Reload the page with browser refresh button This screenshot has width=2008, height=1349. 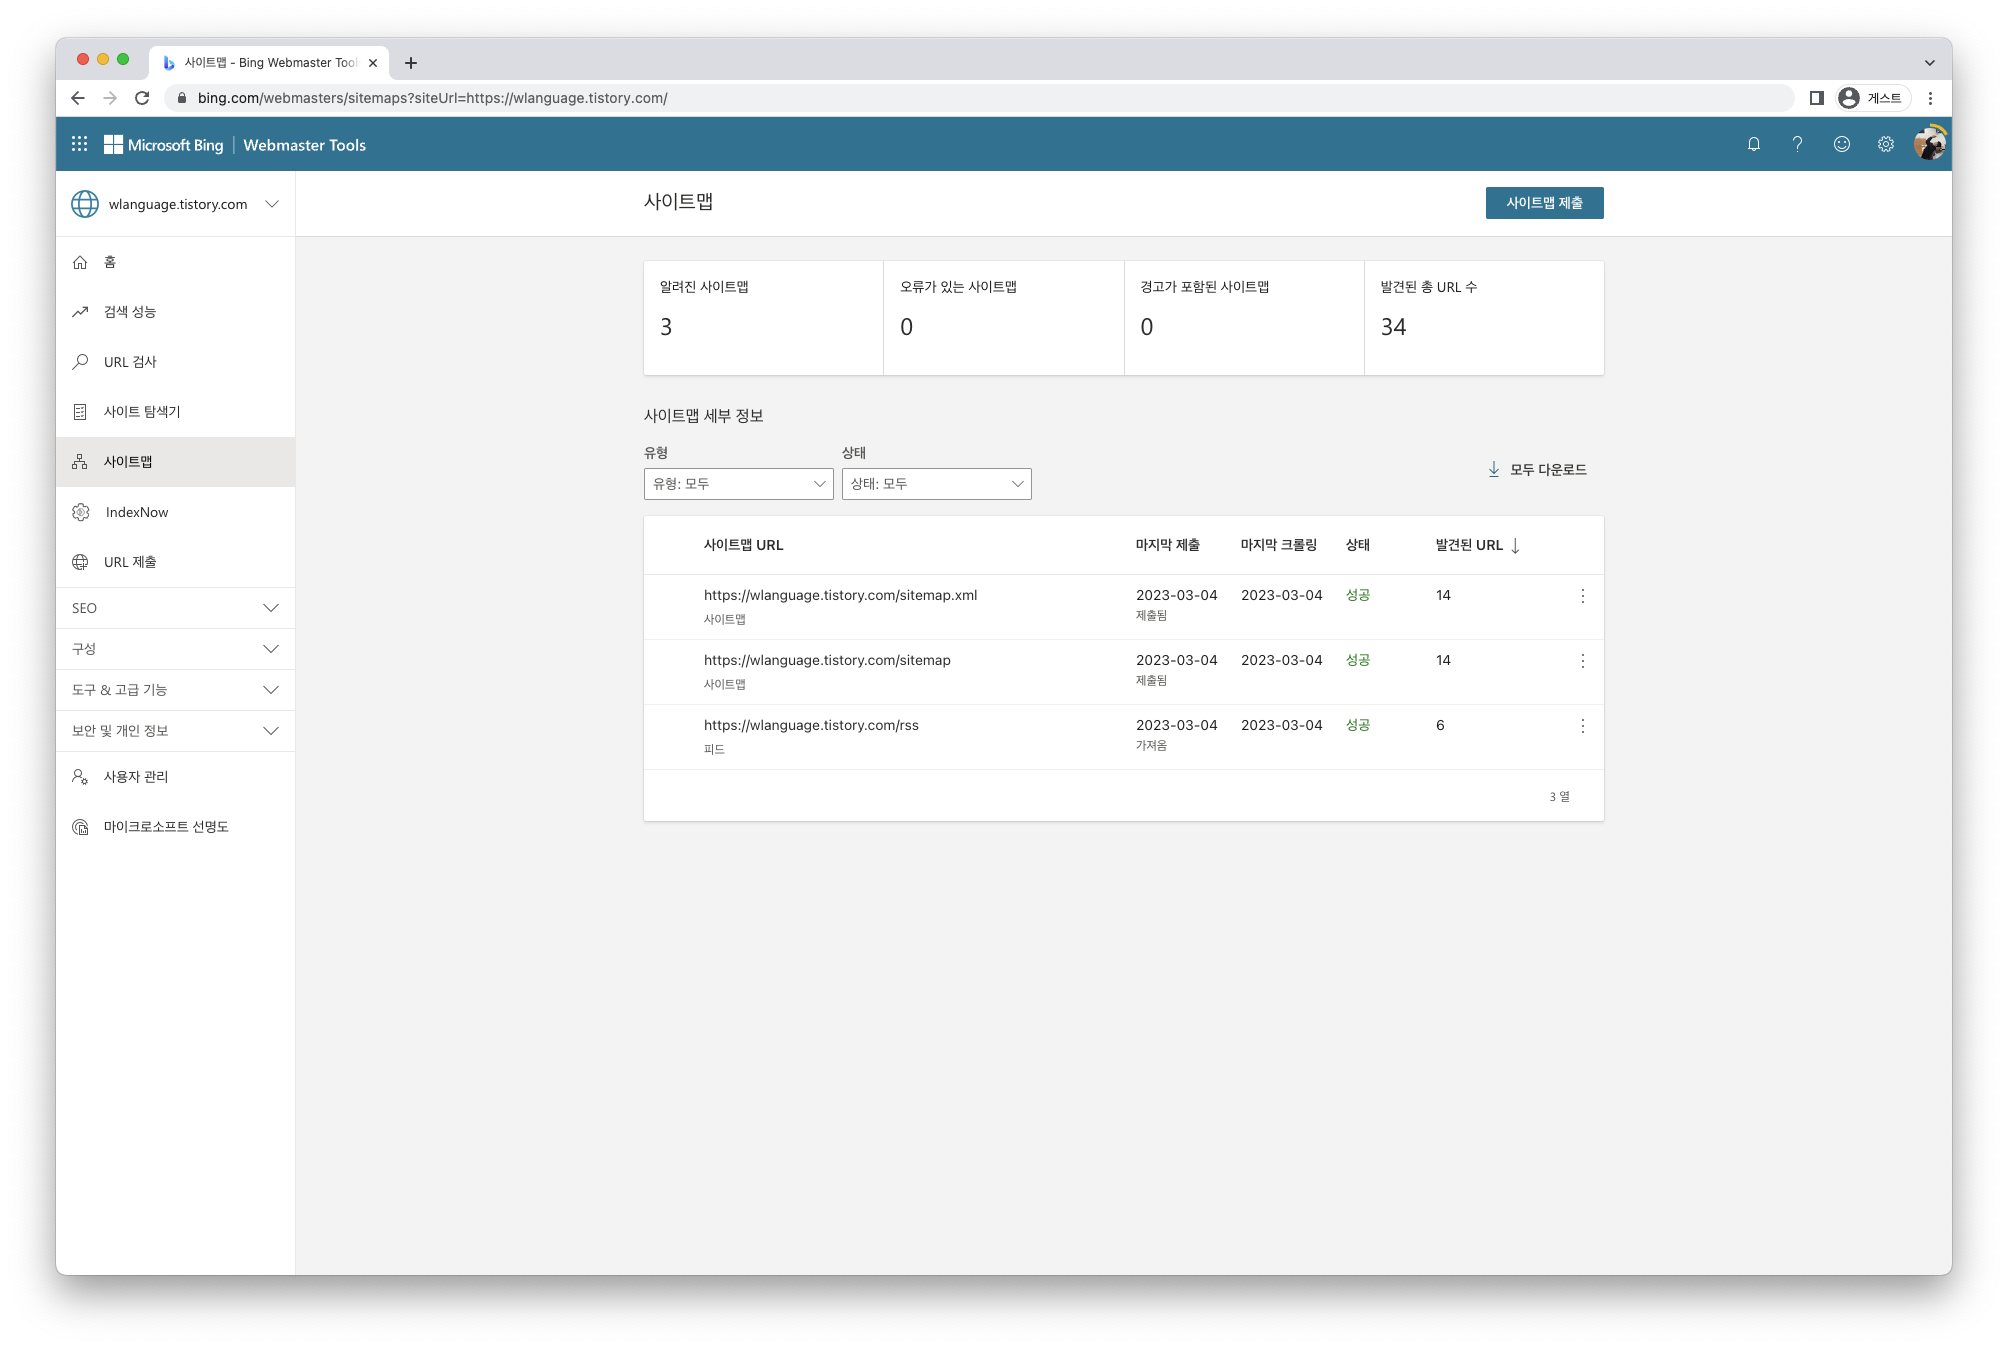pos(142,98)
